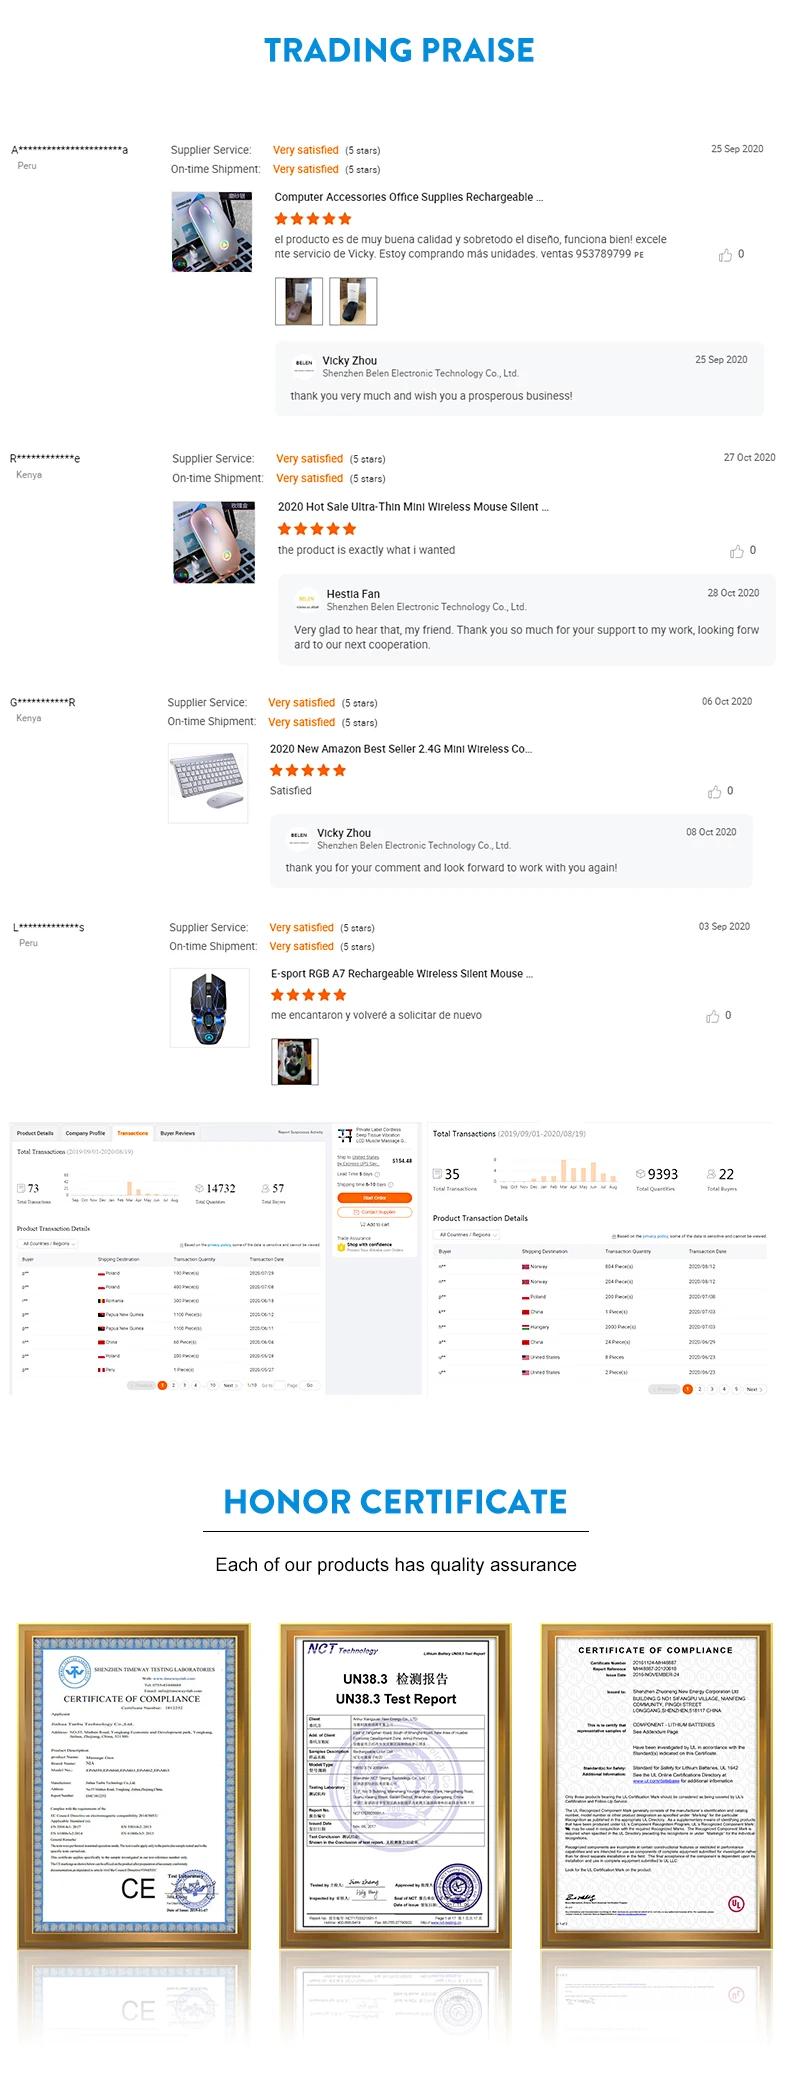Click the Contact Supplier button
790x2092 pixels.
tap(375, 1211)
